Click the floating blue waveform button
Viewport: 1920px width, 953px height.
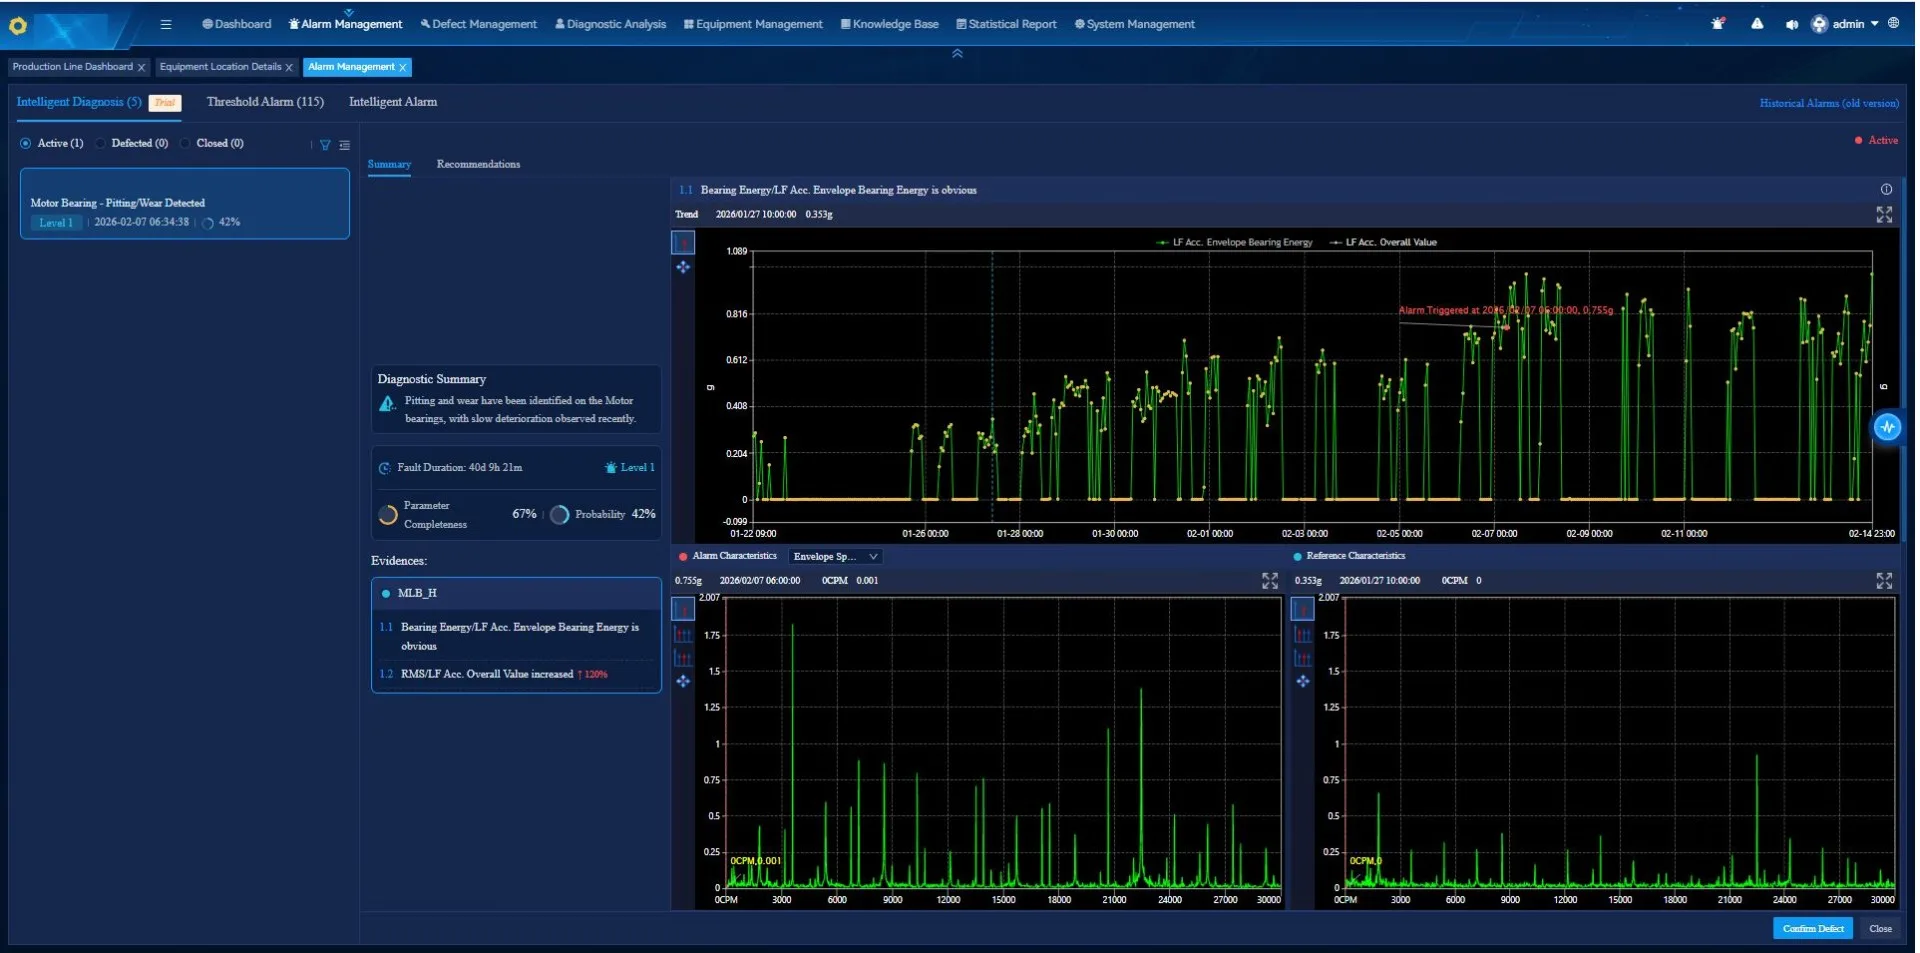pos(1887,427)
